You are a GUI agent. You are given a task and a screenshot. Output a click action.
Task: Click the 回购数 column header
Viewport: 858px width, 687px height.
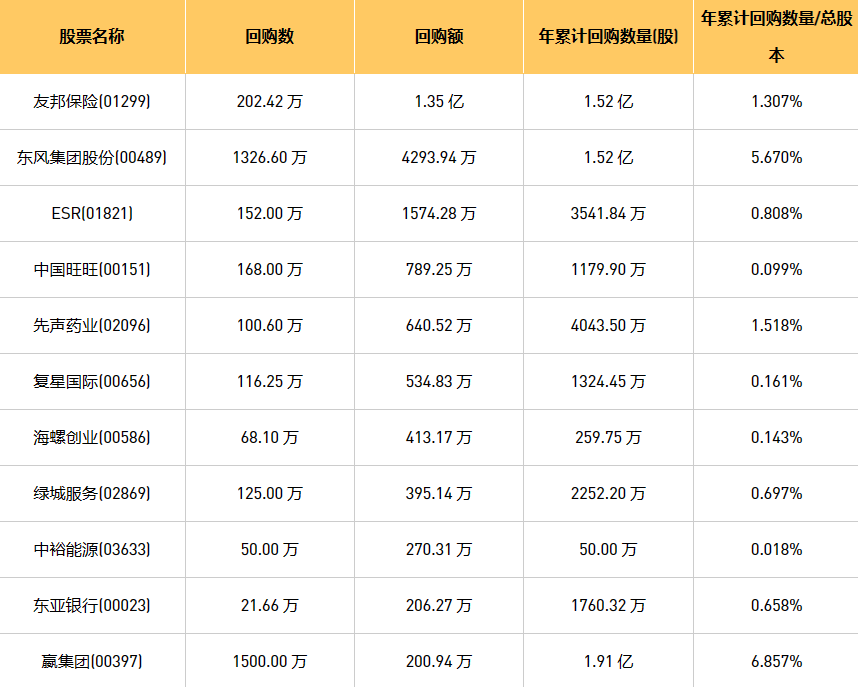pyautogui.click(x=270, y=37)
